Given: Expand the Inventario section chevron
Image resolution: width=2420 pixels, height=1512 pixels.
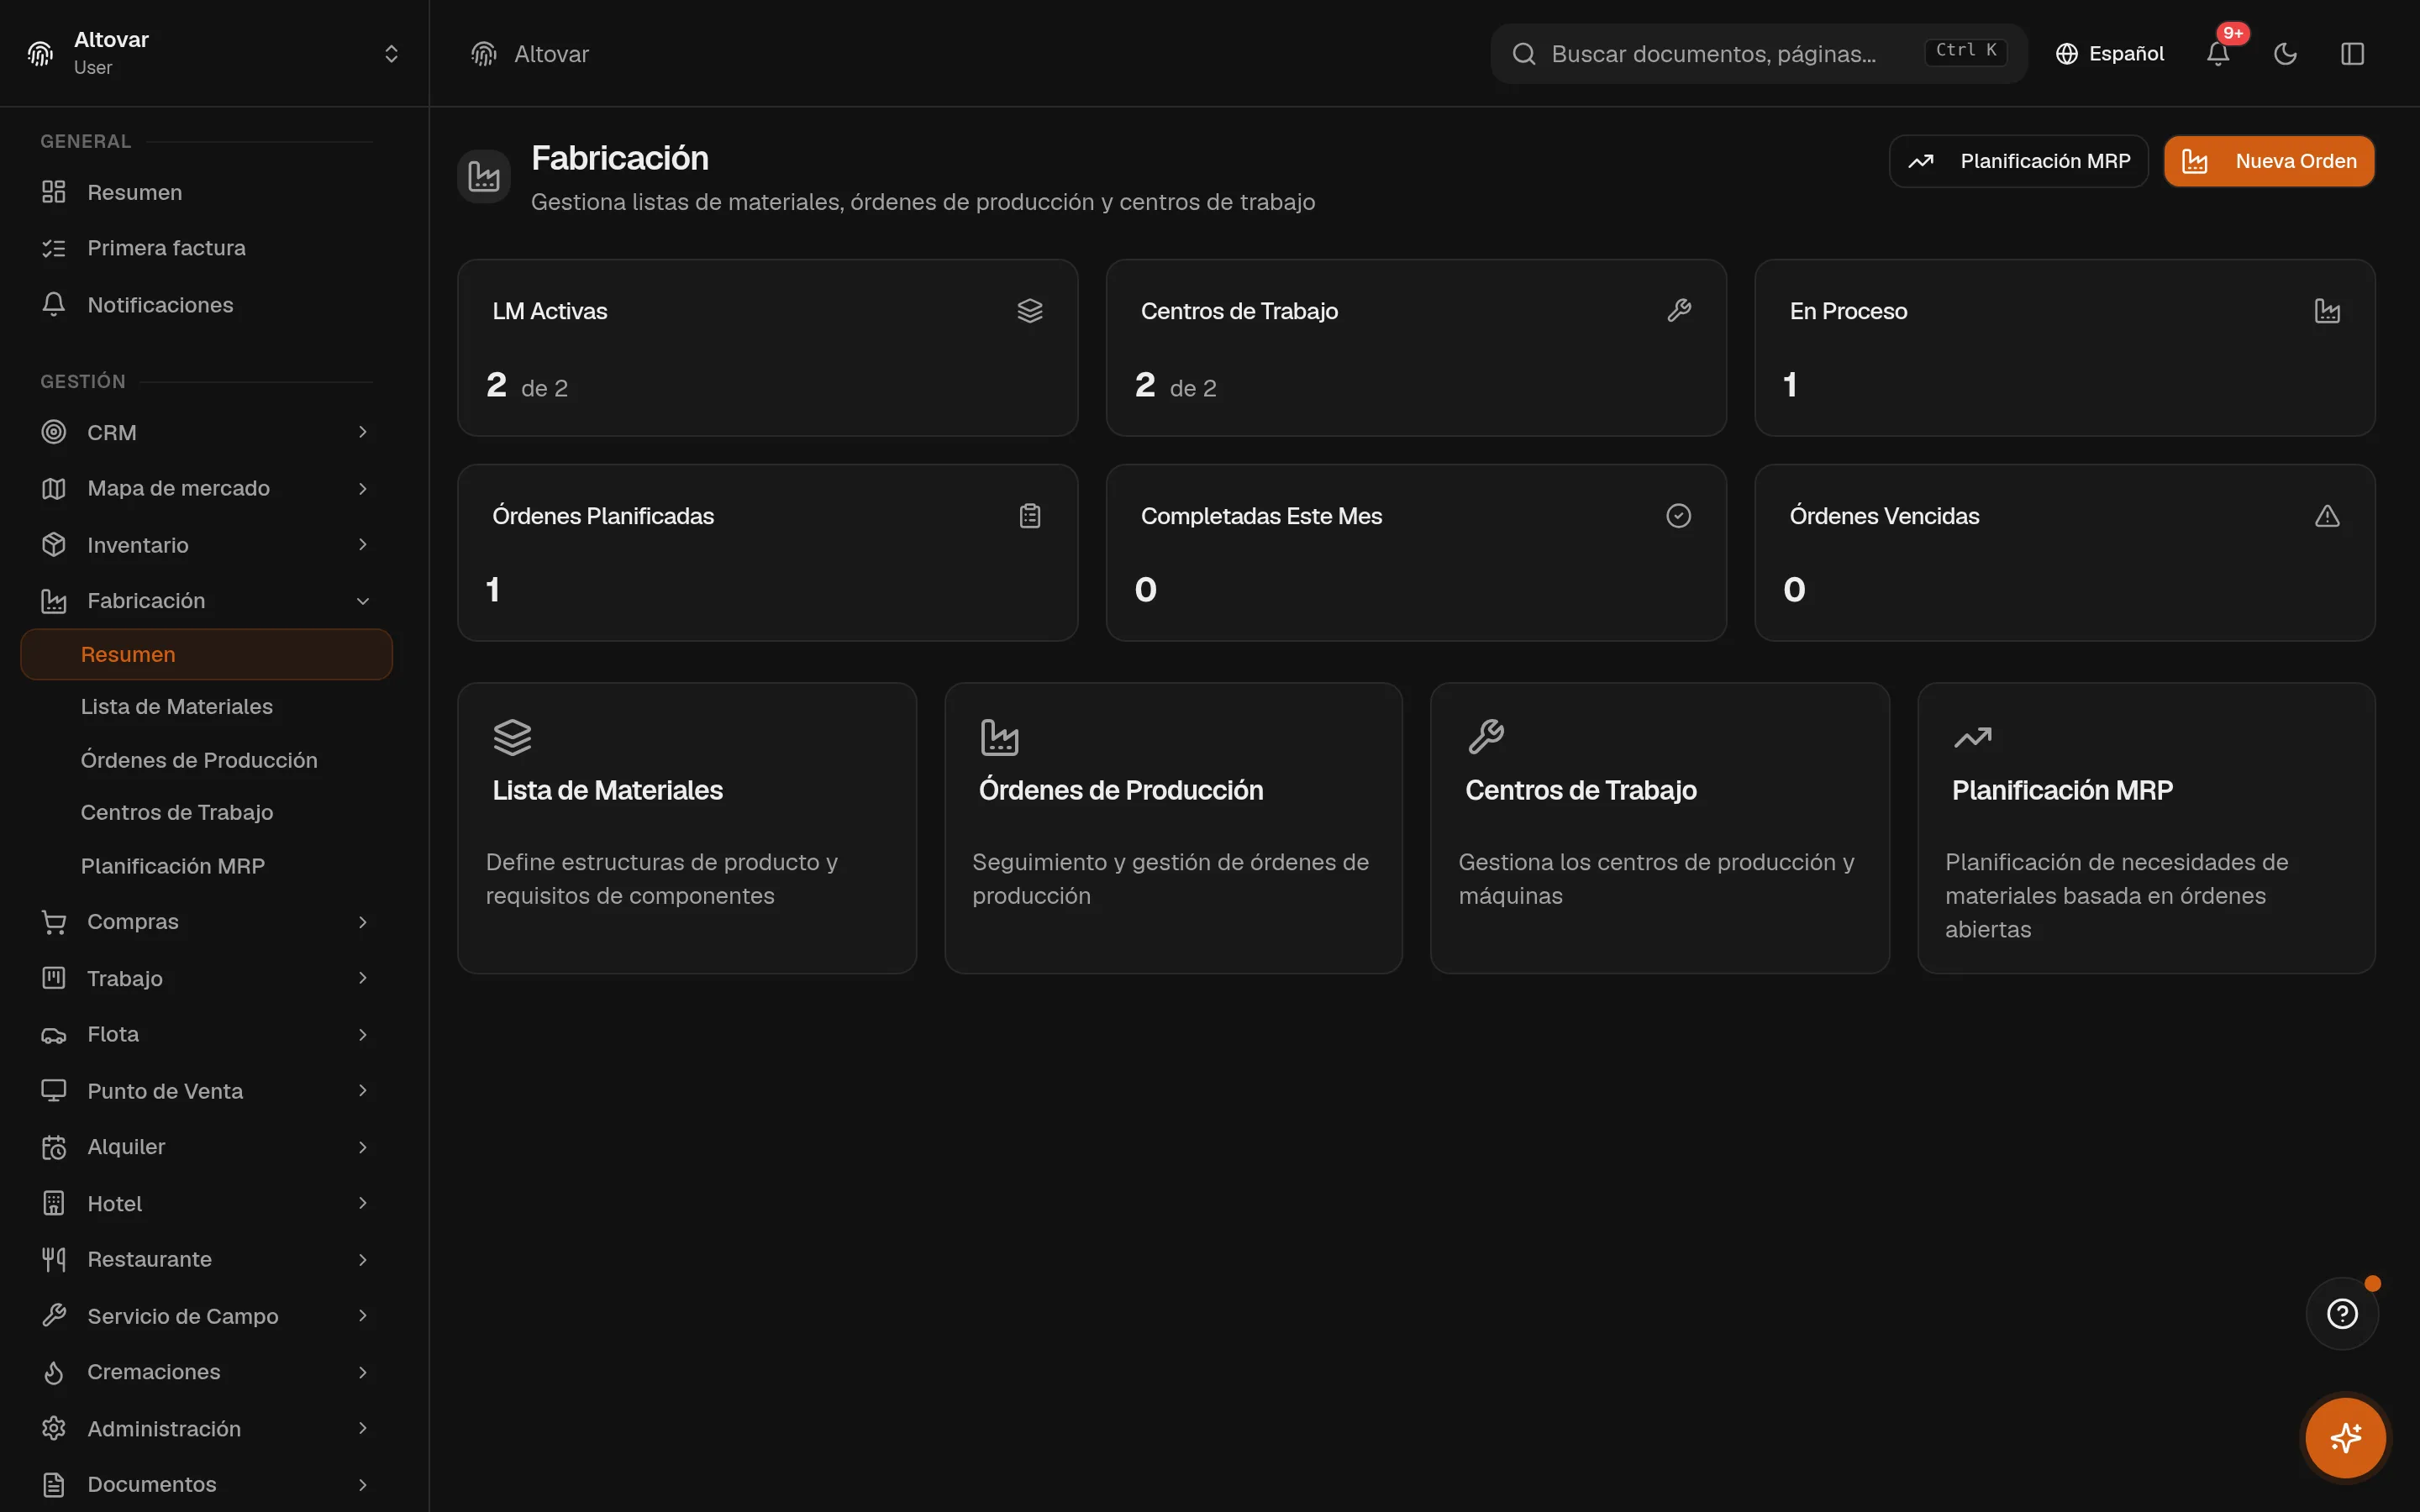Looking at the screenshot, I should [363, 545].
